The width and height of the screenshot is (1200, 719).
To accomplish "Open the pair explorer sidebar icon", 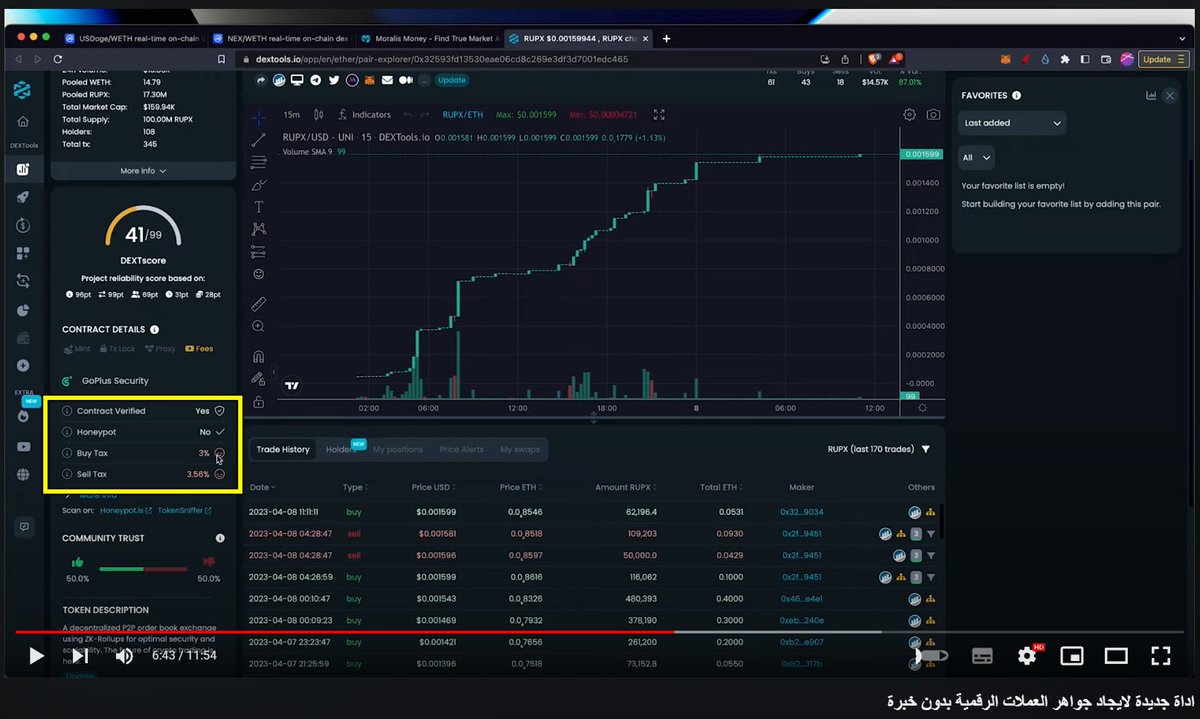I will click(22, 169).
